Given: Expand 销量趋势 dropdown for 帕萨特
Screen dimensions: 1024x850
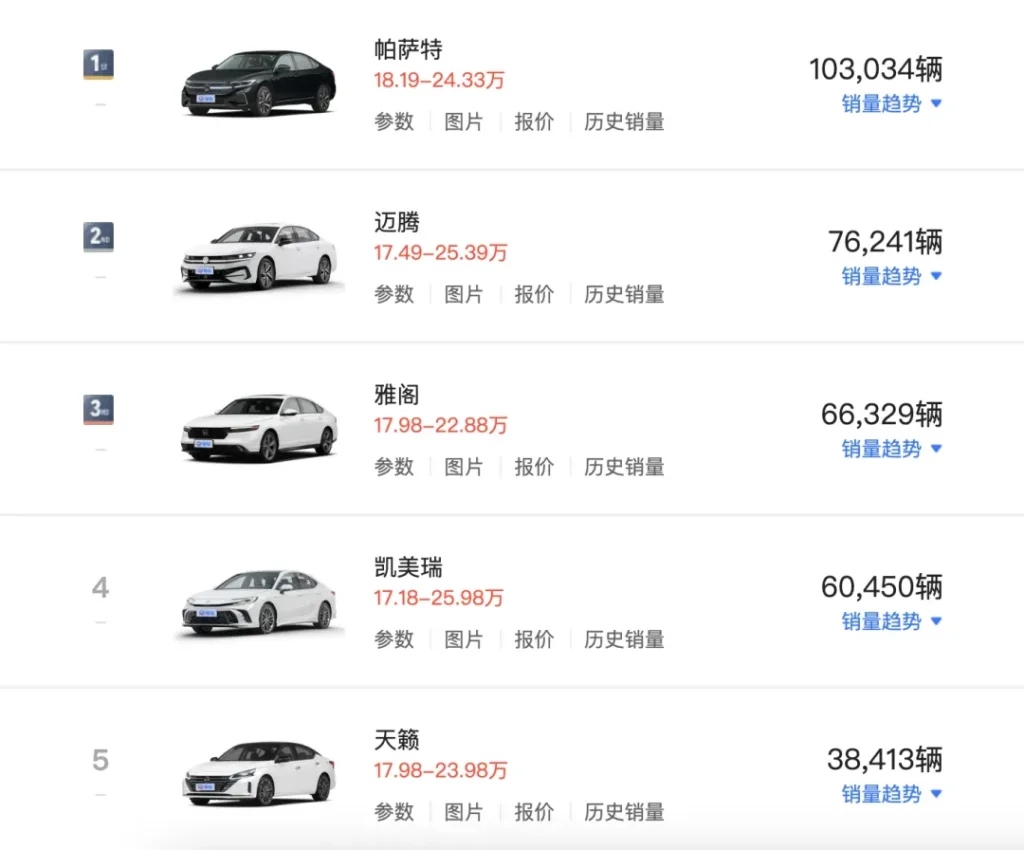Looking at the screenshot, I should (x=891, y=104).
